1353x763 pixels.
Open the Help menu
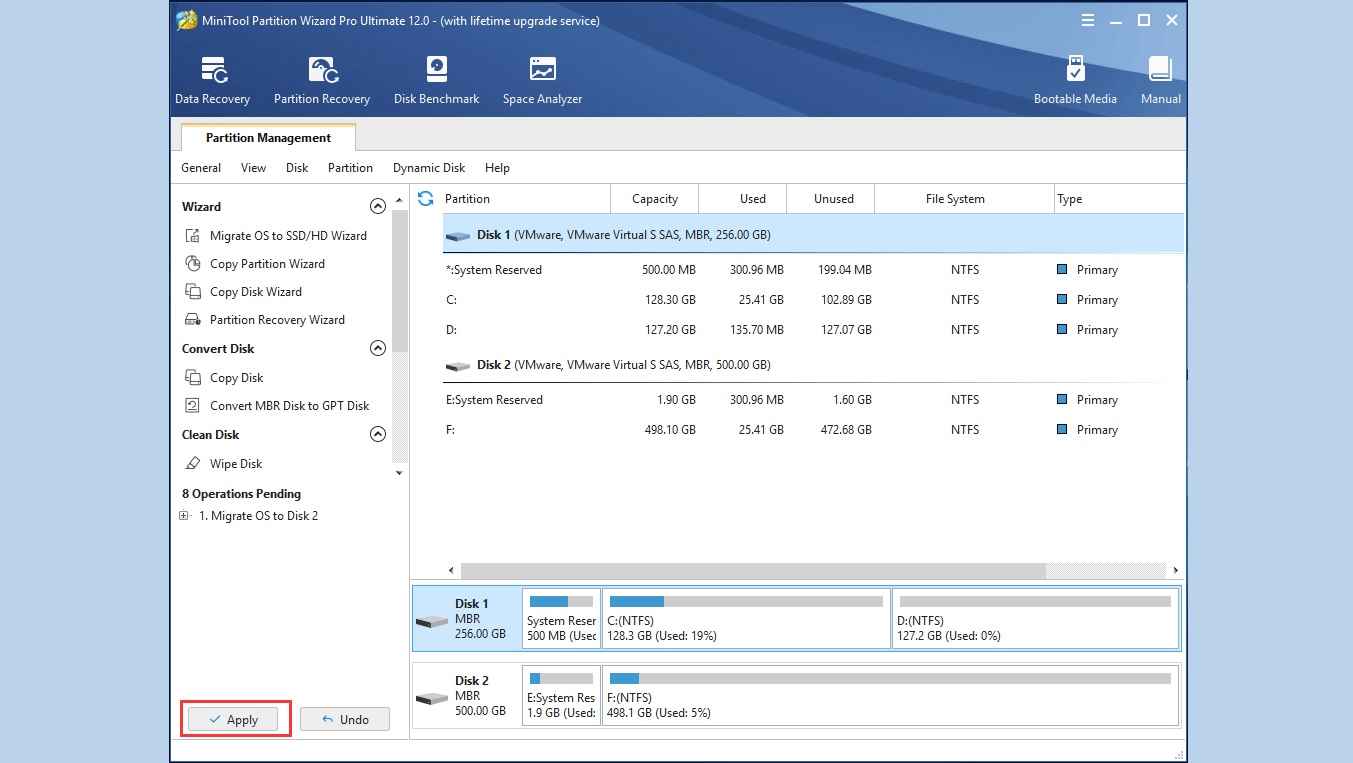click(497, 168)
